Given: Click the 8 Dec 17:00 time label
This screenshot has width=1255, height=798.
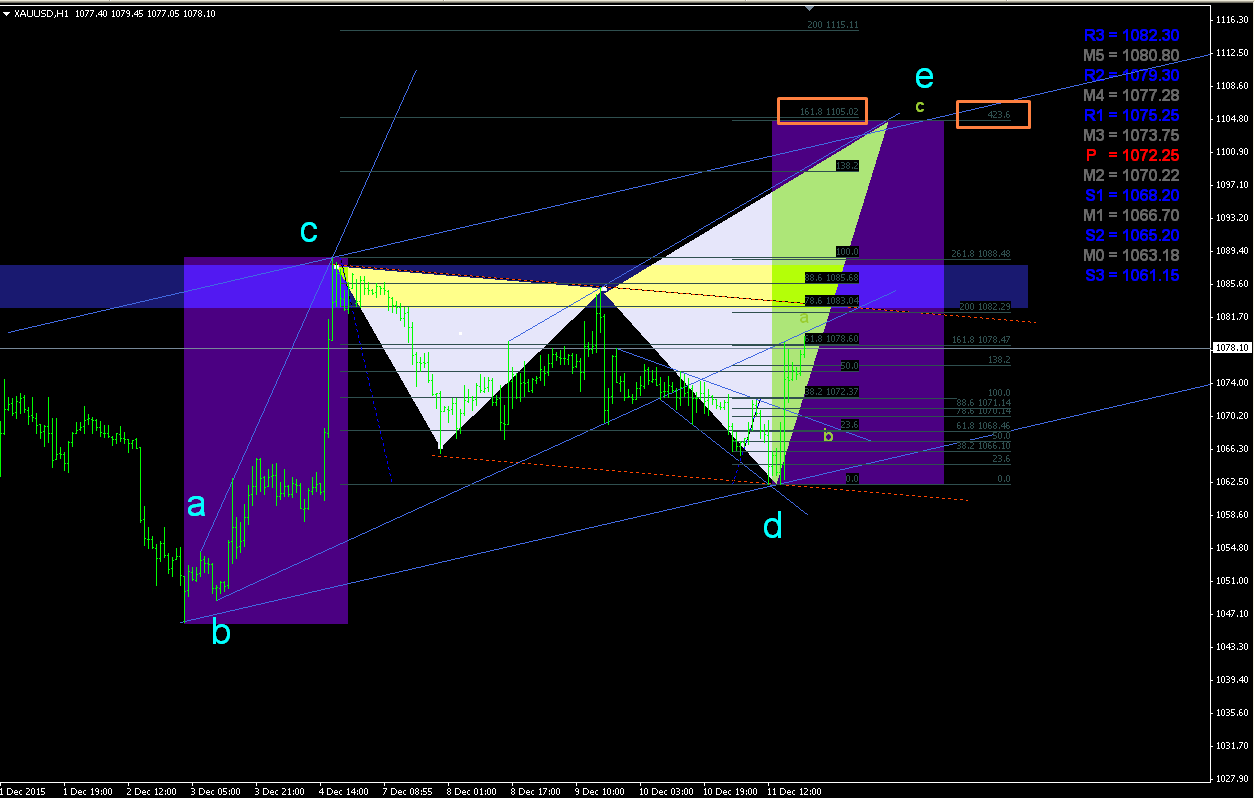Looking at the screenshot, I should [536, 791].
